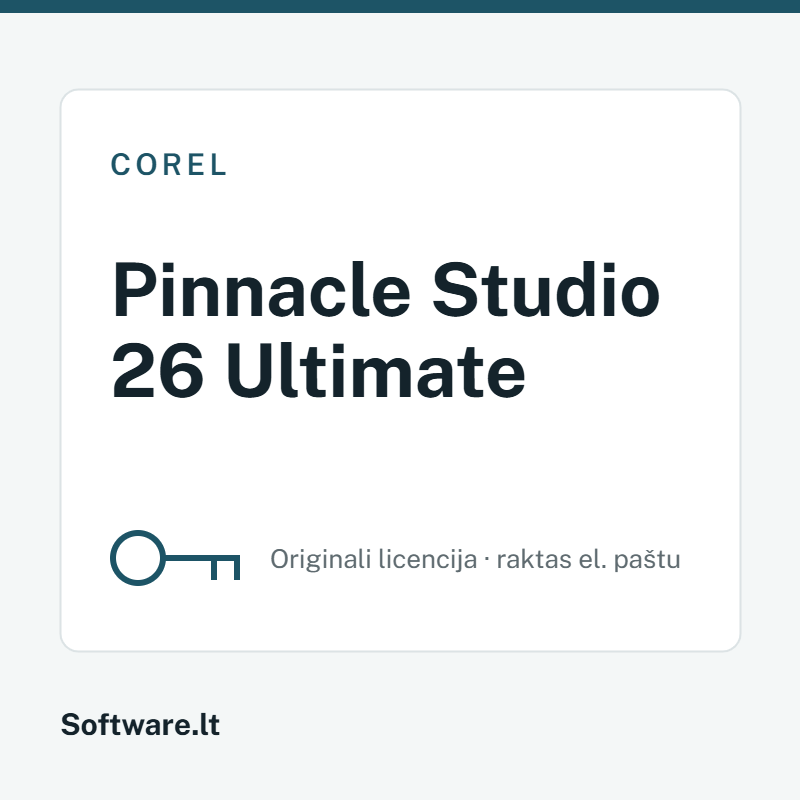800x800 pixels.
Task: Click the COREL brand label
Action: click(x=169, y=165)
